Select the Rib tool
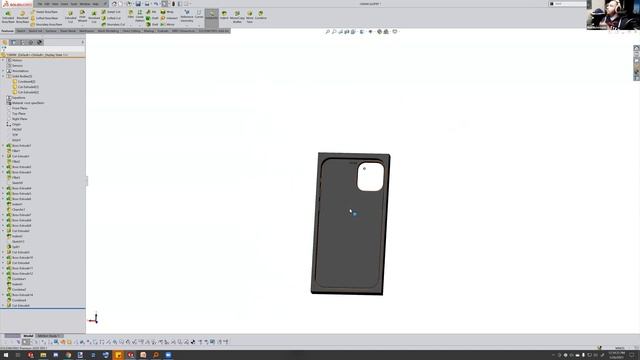This screenshot has width=640, height=360. click(x=151, y=12)
